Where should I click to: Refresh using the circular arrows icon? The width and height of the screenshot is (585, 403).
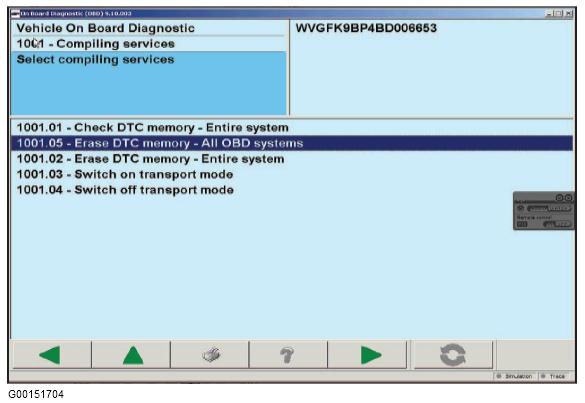point(453,355)
